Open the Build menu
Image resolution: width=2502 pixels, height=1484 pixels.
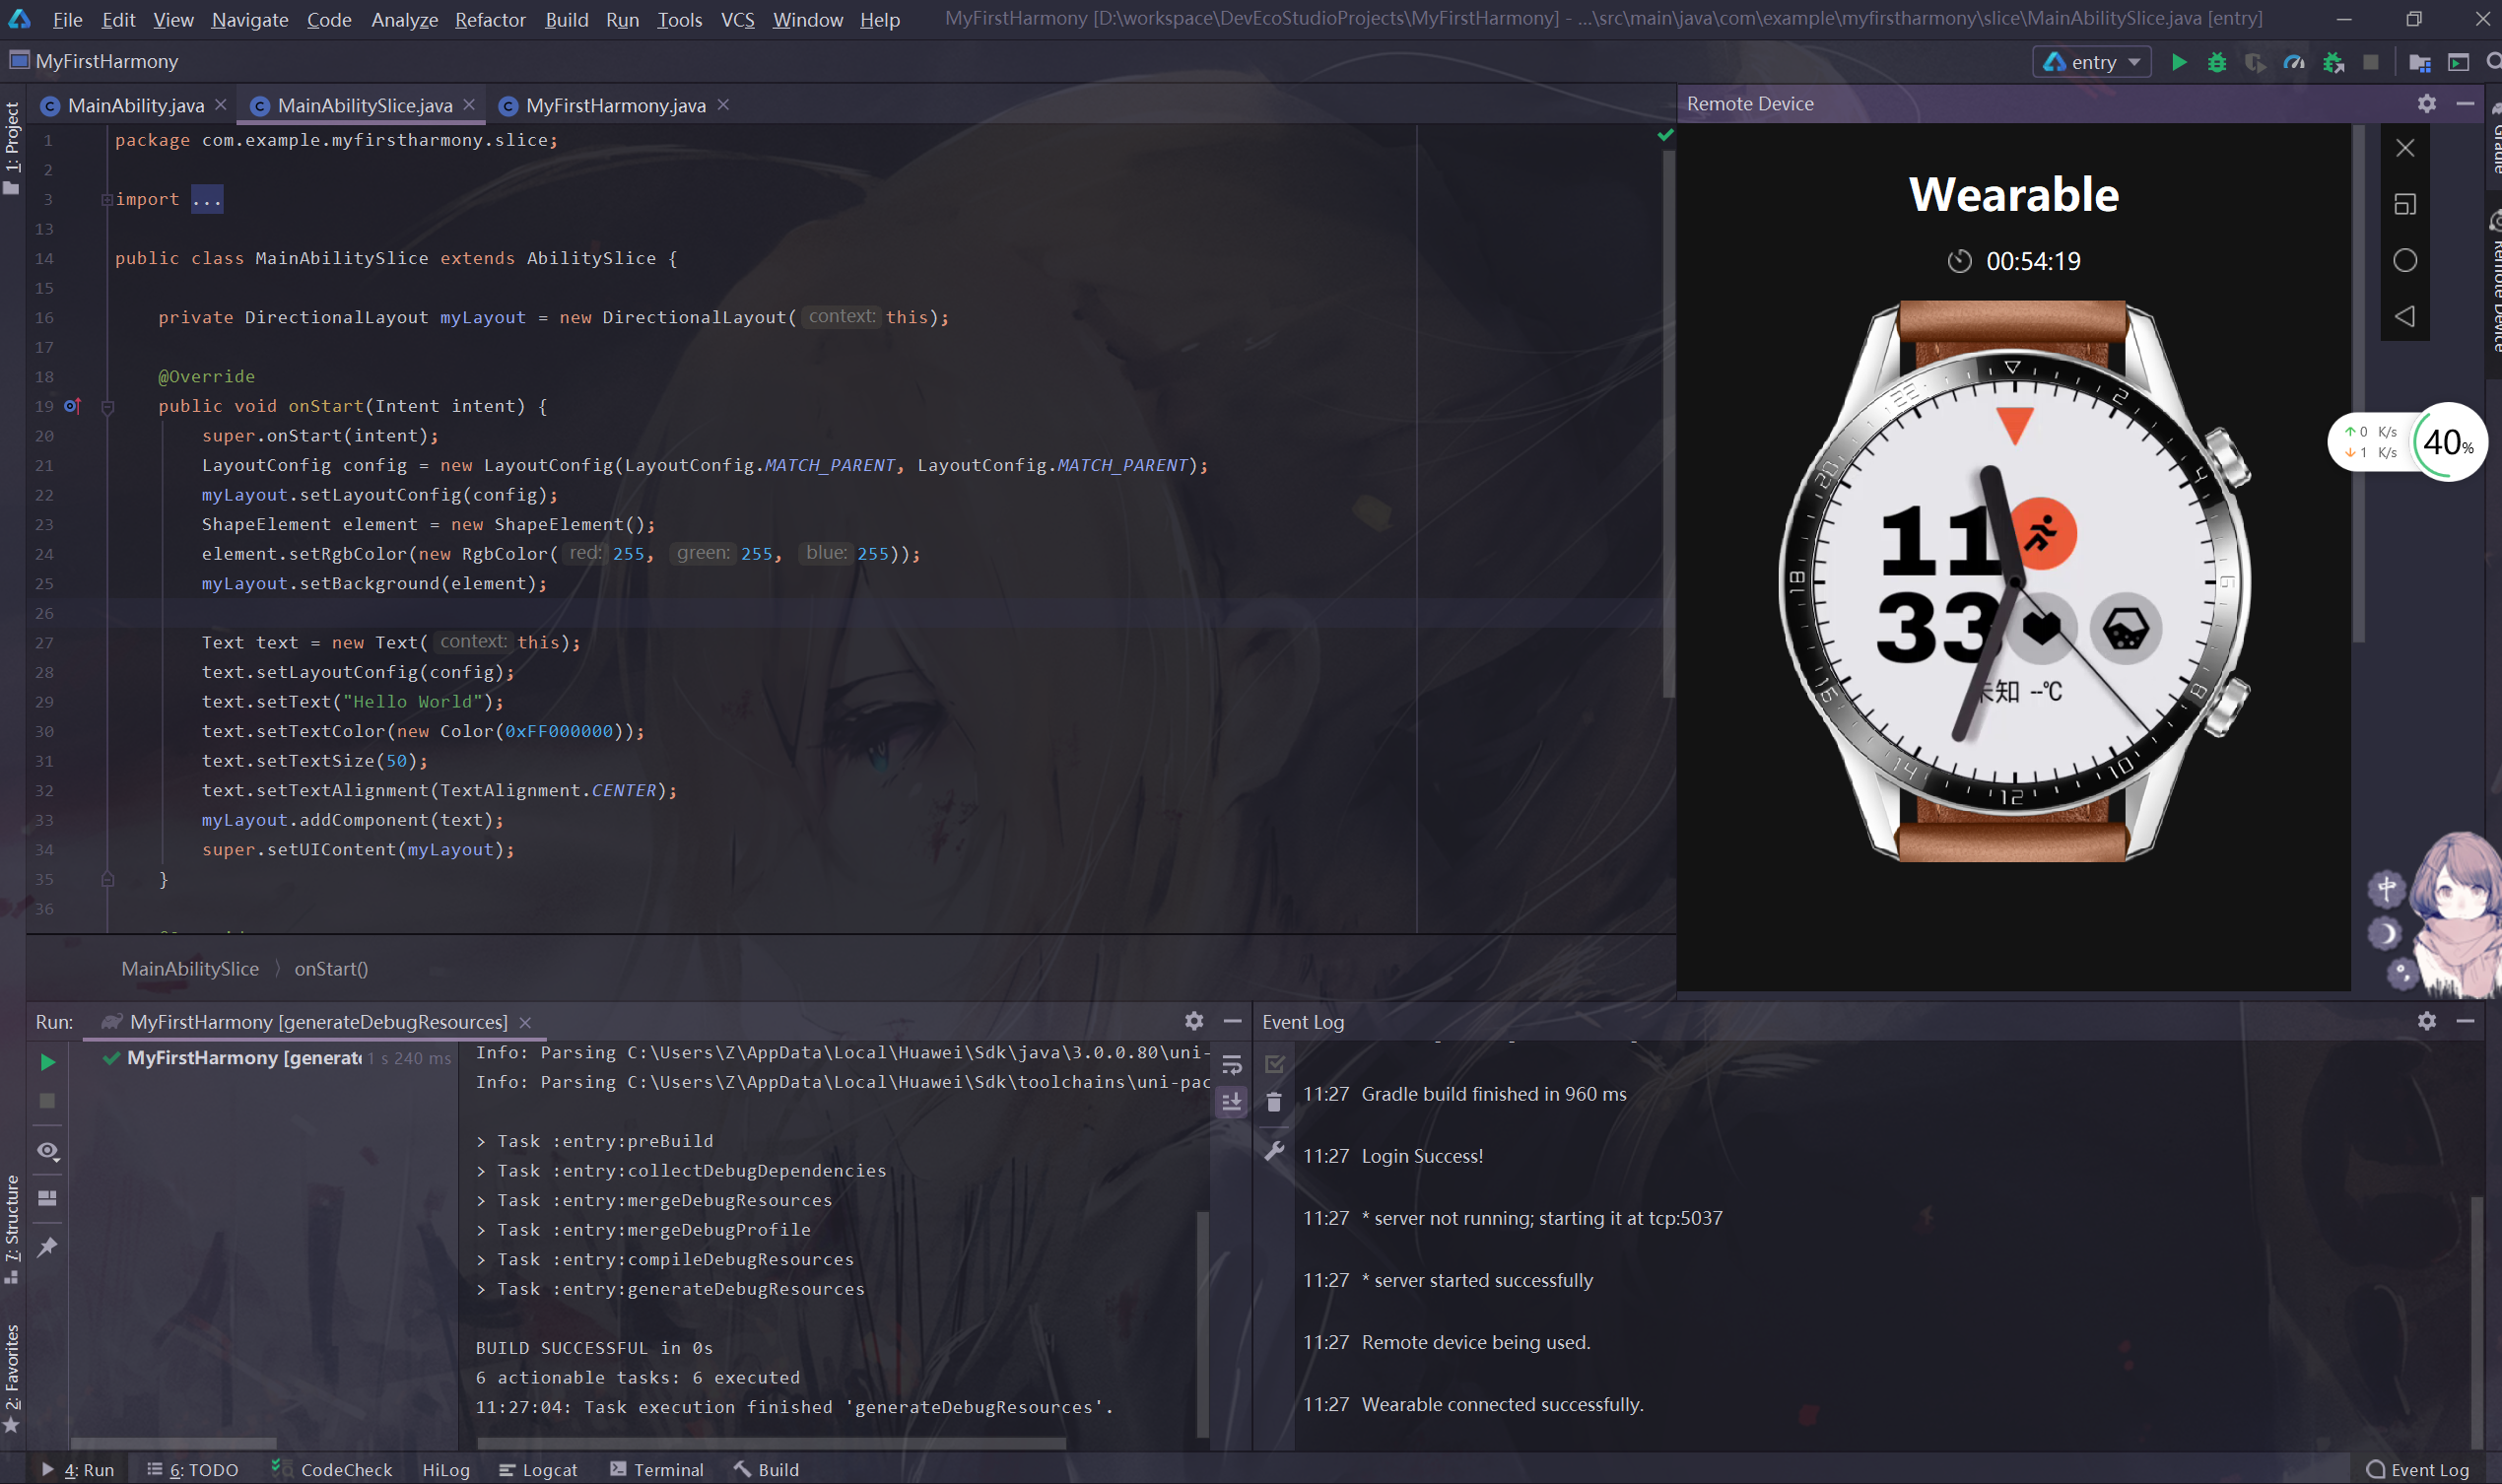pyautogui.click(x=566, y=19)
